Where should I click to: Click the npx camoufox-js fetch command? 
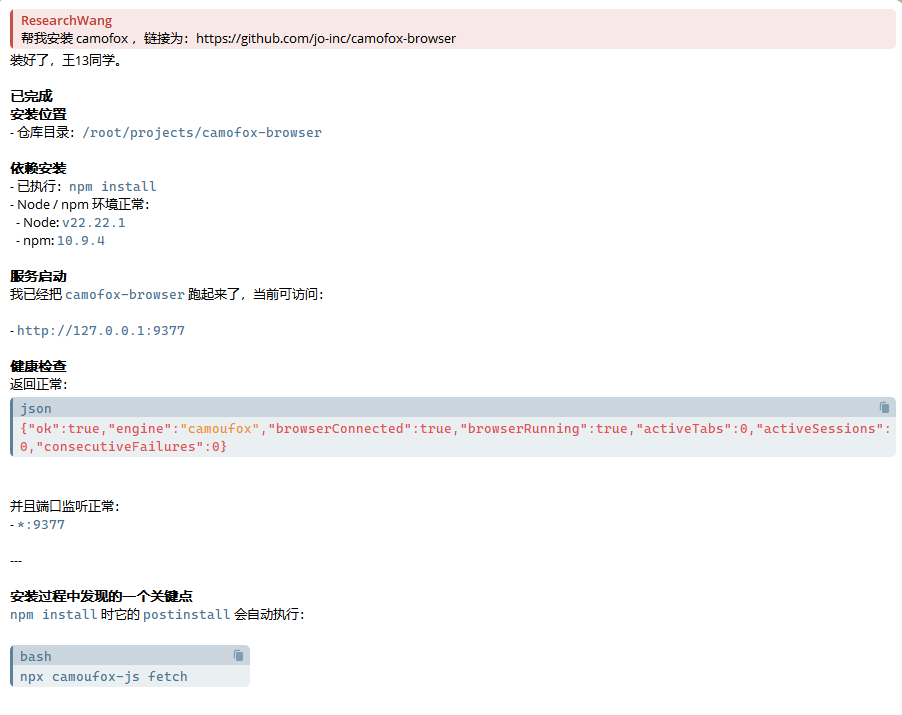pyautogui.click(x=103, y=676)
